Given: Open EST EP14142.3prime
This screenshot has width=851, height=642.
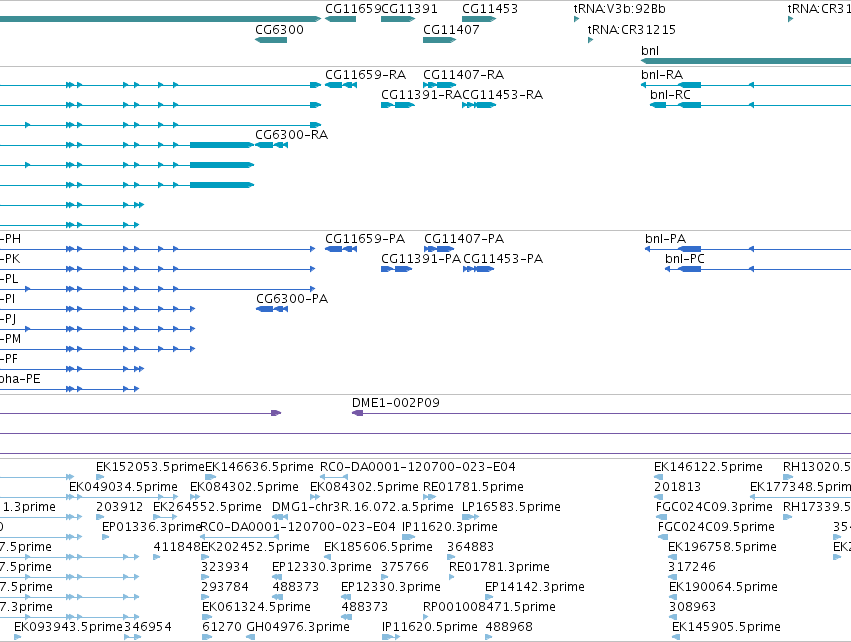Looking at the screenshot, I should coord(535,587).
